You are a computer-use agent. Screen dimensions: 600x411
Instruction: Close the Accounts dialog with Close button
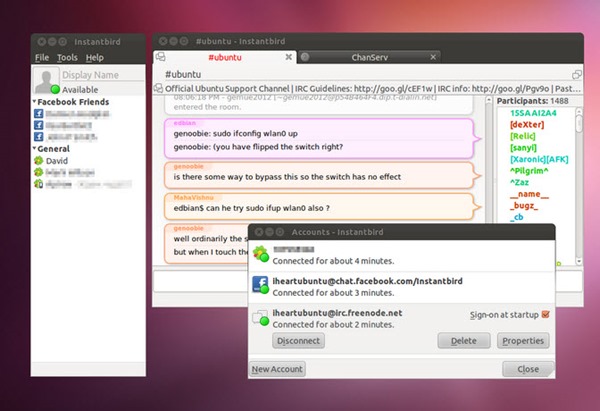[528, 369]
